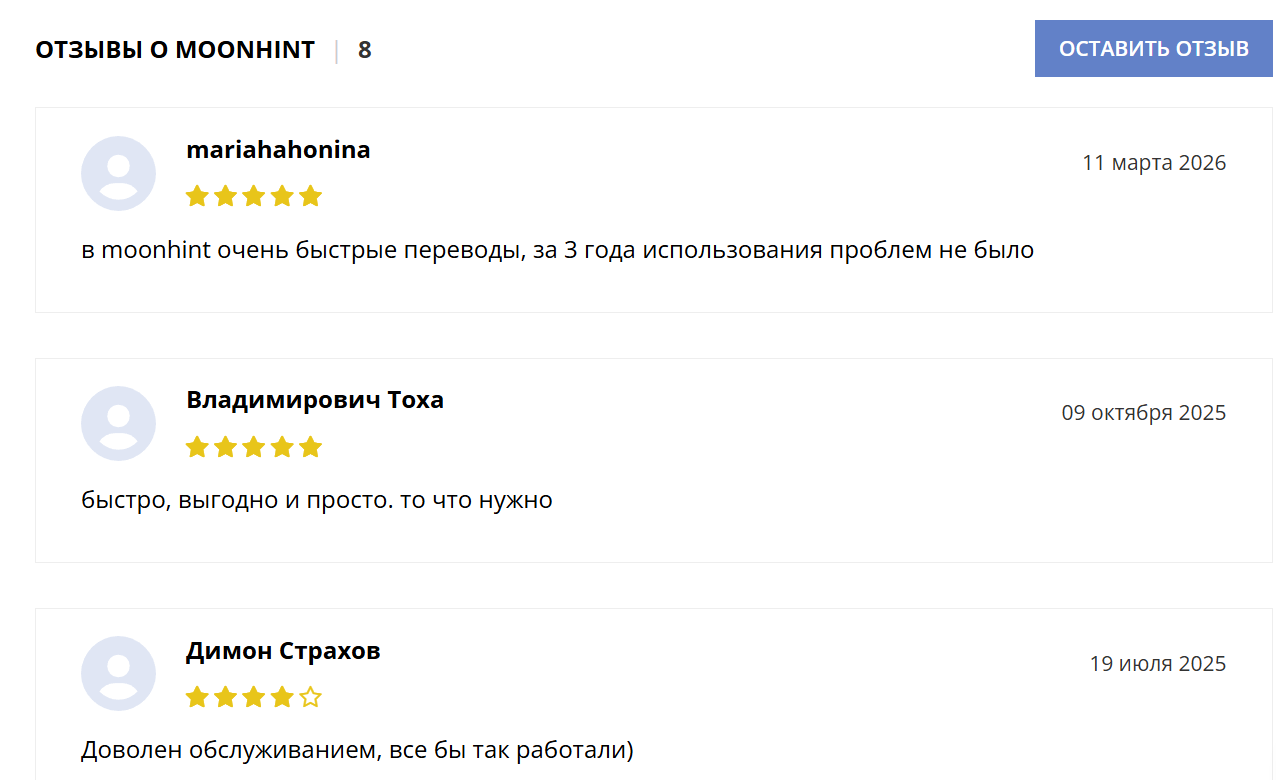Click the date '19 июля 2025'
This screenshot has height=780, width=1276.
point(1157,664)
